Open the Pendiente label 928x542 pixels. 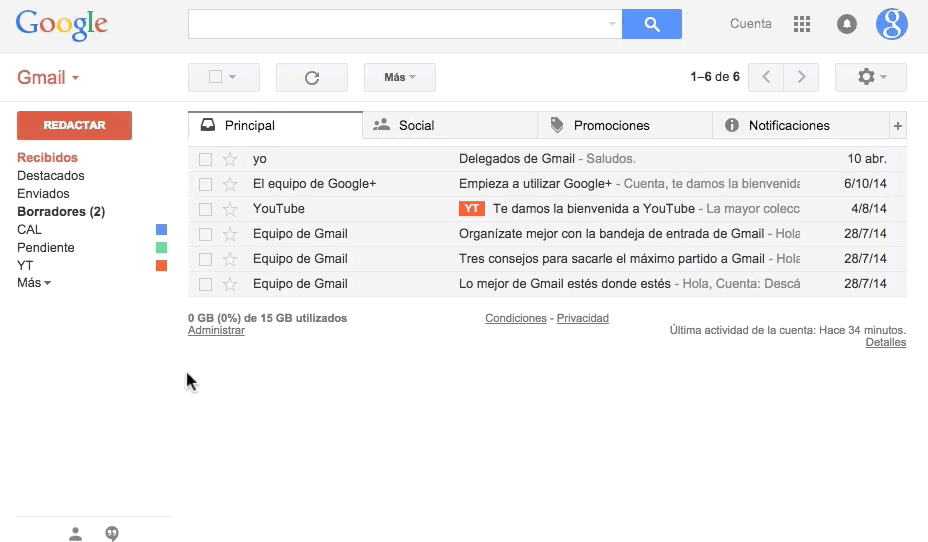point(46,247)
